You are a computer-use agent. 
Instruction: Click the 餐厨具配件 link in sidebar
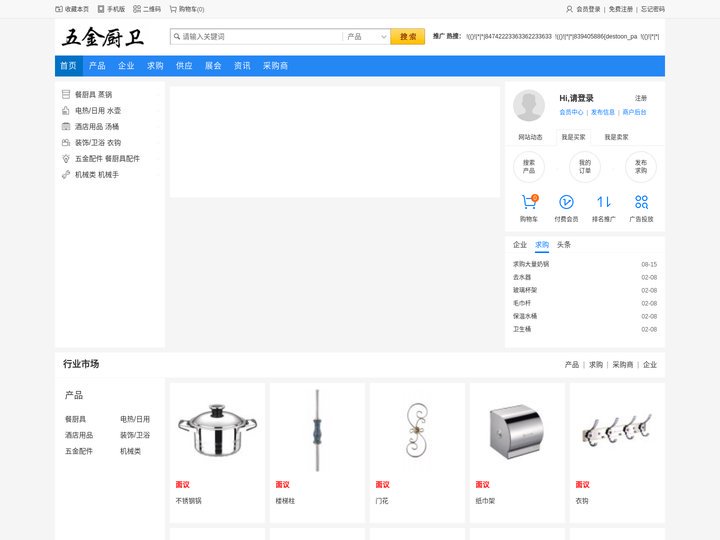click(x=123, y=158)
